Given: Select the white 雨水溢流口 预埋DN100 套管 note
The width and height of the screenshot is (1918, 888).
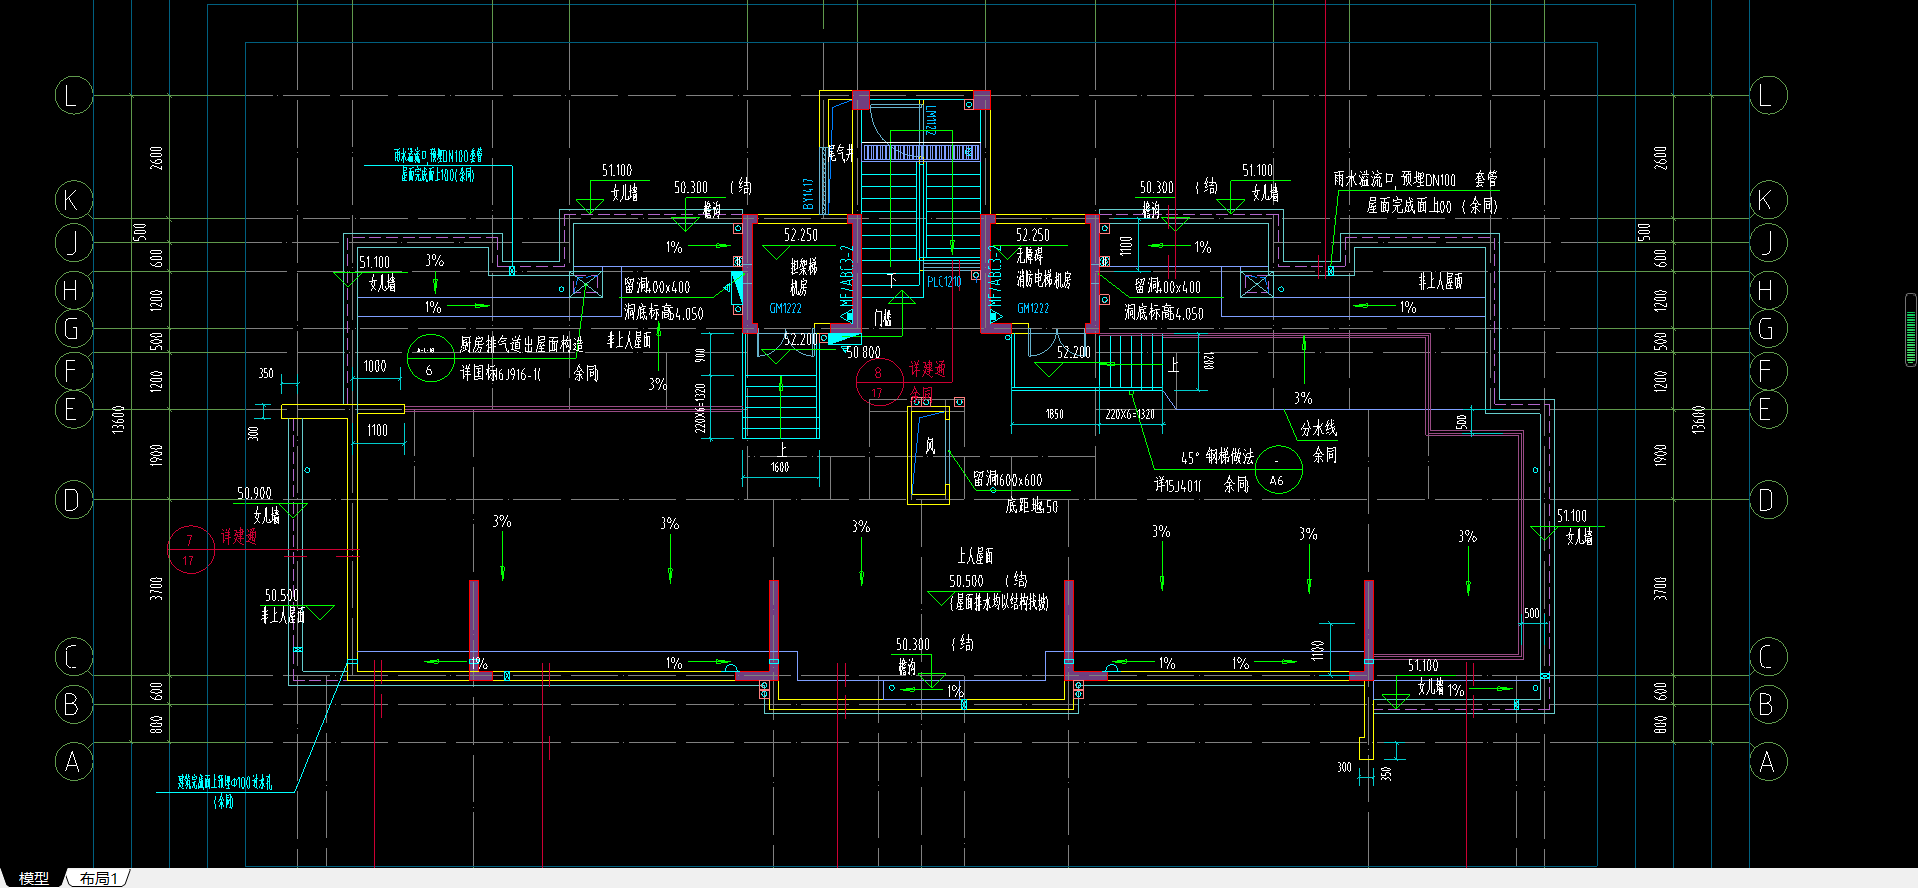Looking at the screenshot, I should click(x=1415, y=179).
